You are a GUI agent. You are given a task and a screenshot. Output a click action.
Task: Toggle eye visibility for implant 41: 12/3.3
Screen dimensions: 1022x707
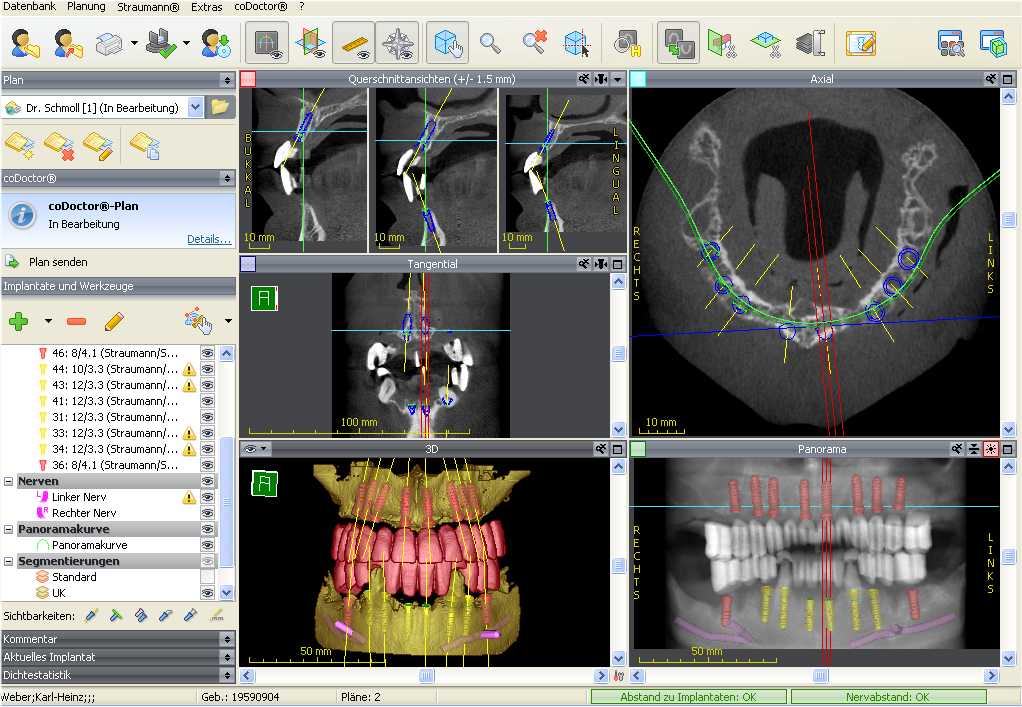pyautogui.click(x=207, y=401)
